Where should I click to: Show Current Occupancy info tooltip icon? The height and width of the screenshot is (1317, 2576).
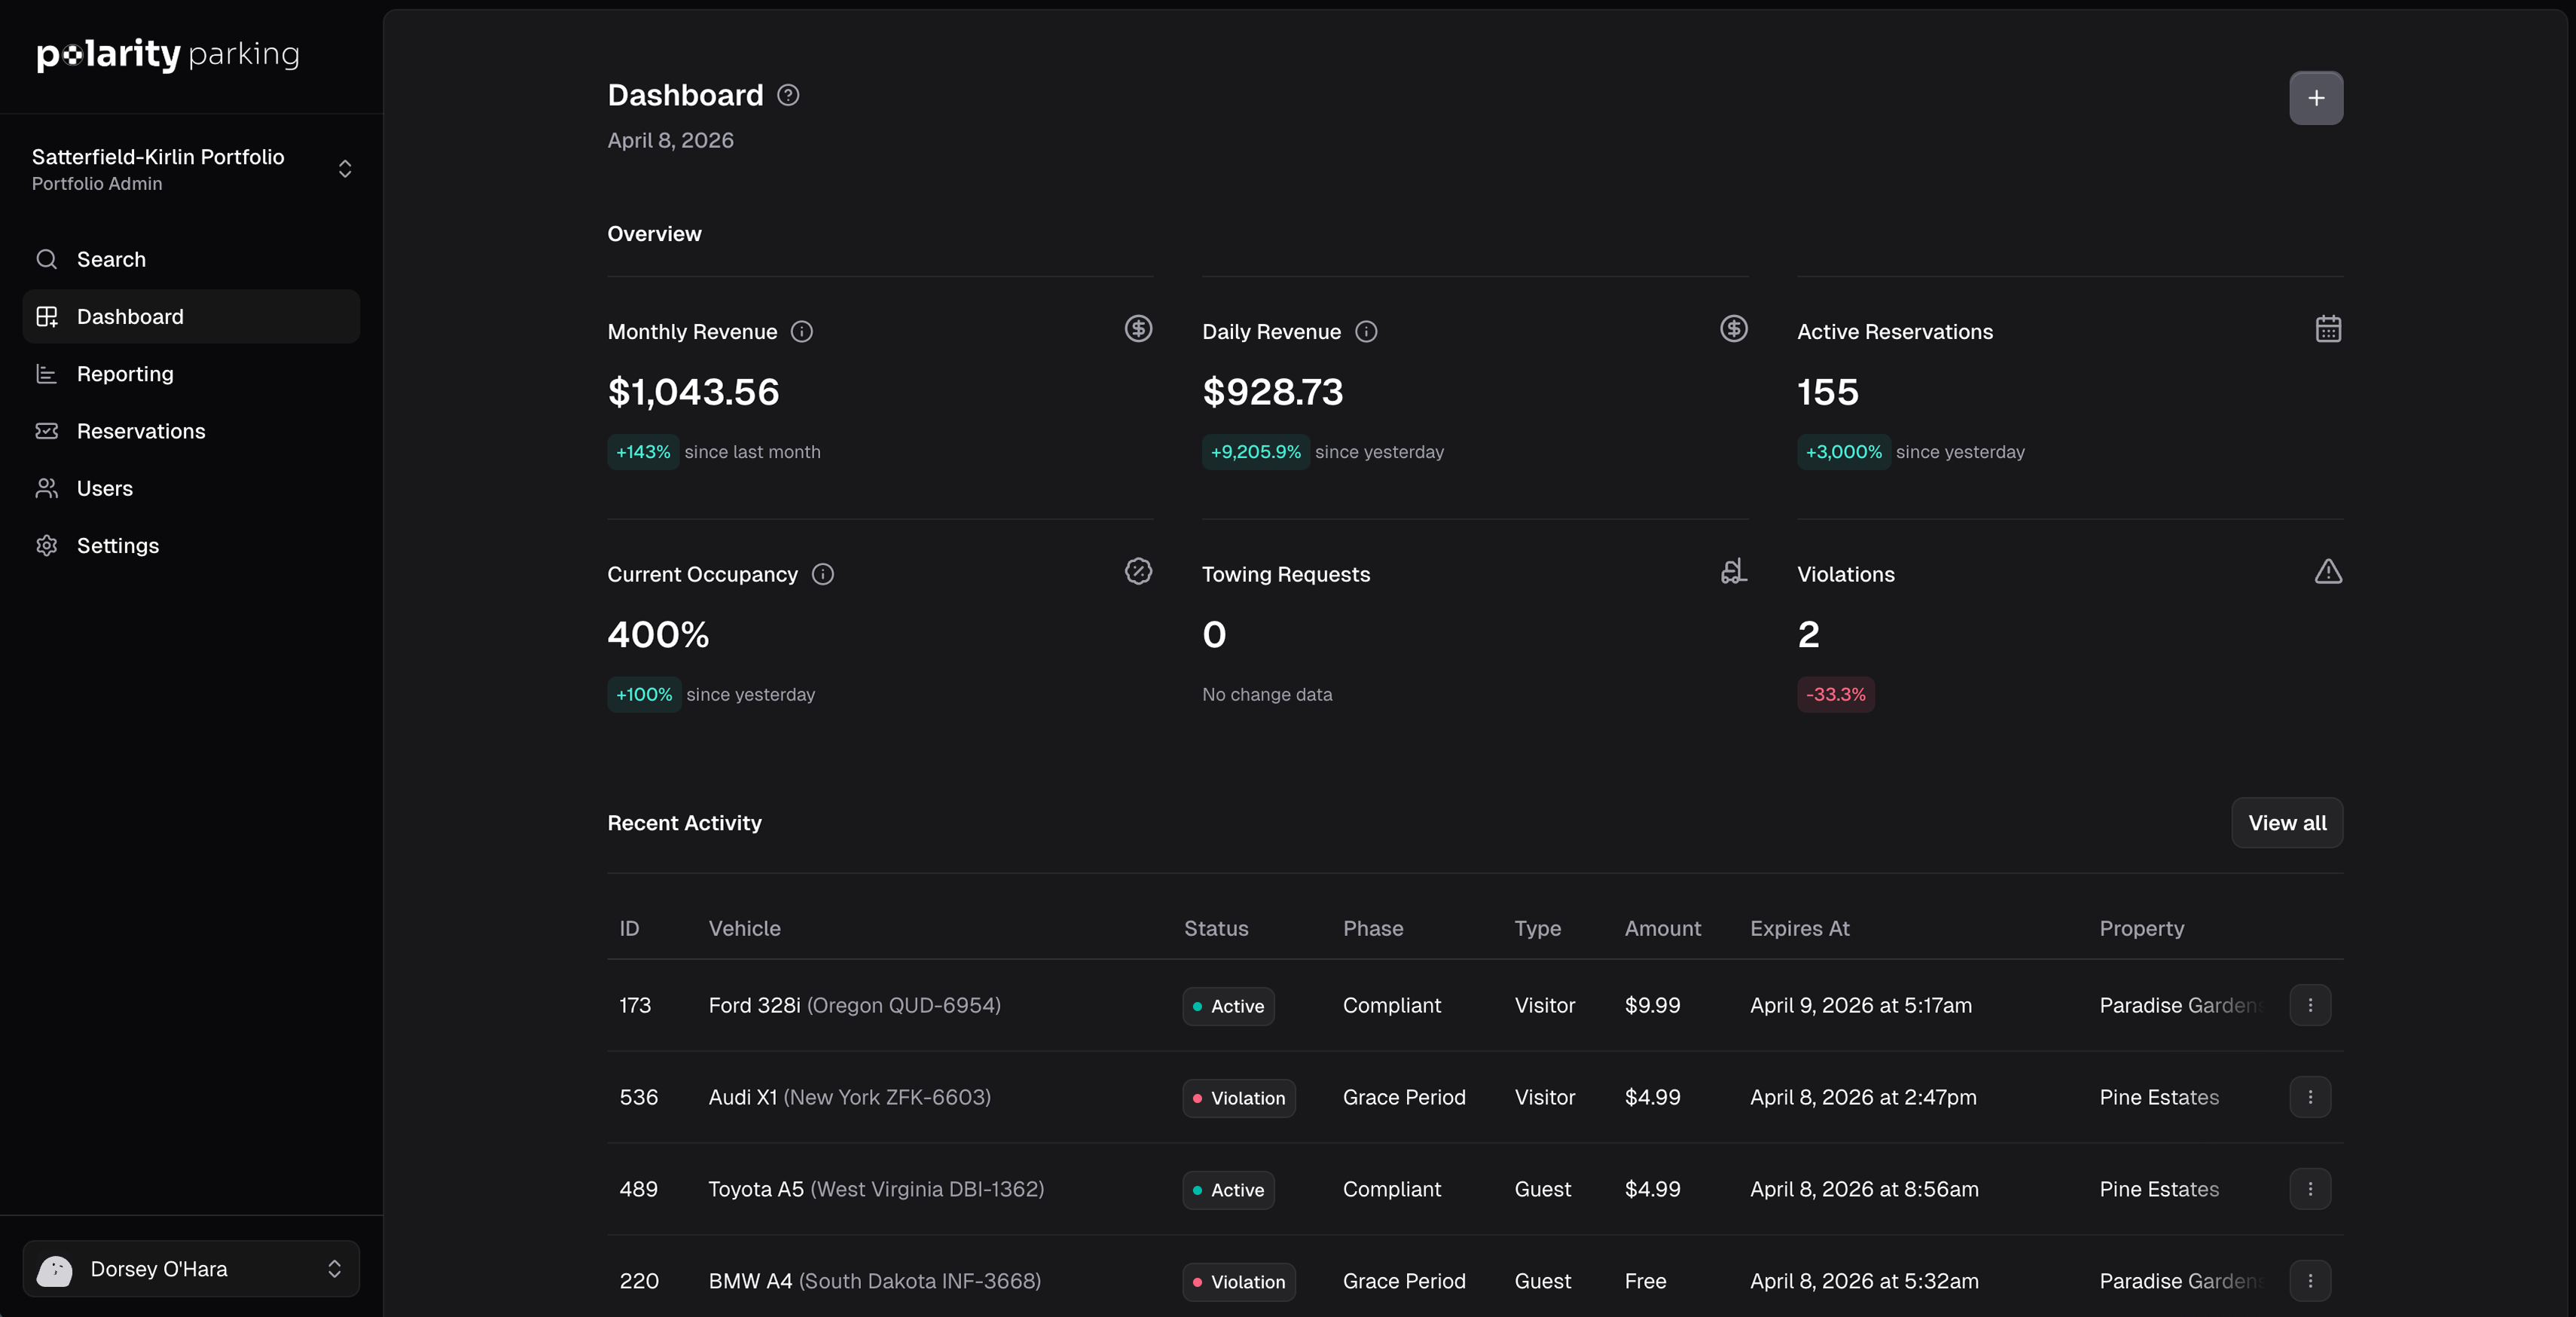pos(823,574)
